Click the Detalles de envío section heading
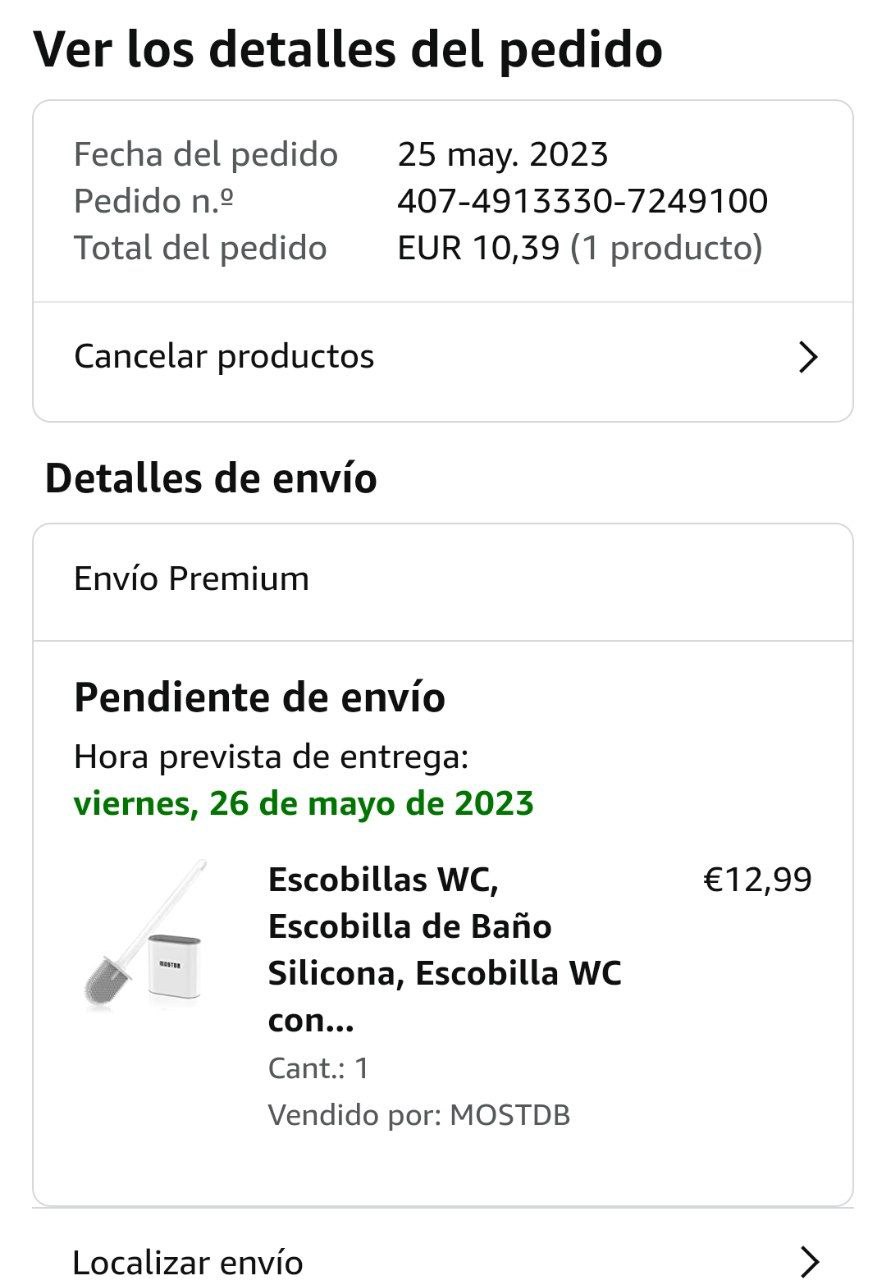This screenshot has height=1280, width=886. [211, 479]
